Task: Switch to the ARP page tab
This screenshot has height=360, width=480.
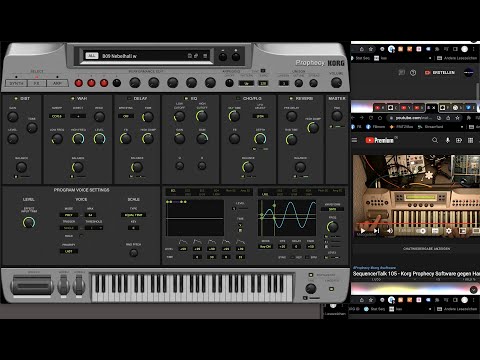Action: pos(57,83)
